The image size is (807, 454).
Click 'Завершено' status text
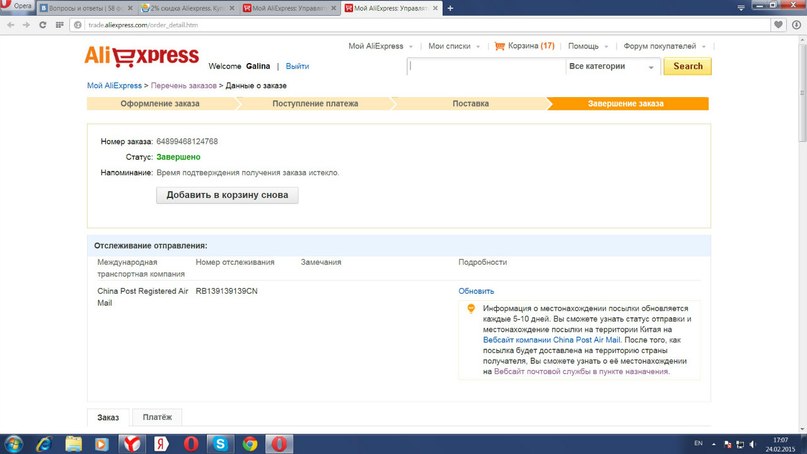pyautogui.click(x=178, y=157)
